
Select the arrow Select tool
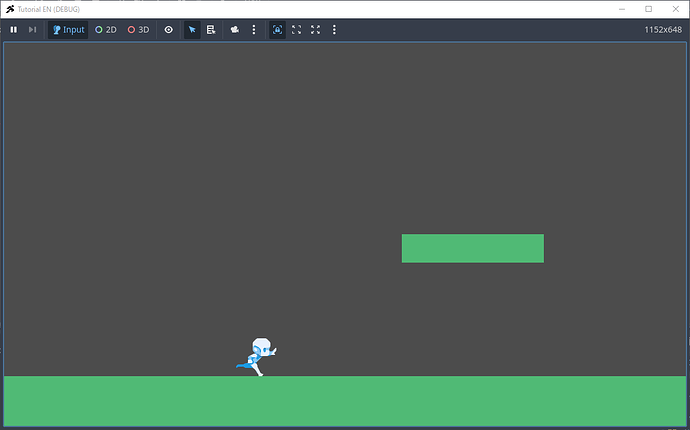pos(192,30)
